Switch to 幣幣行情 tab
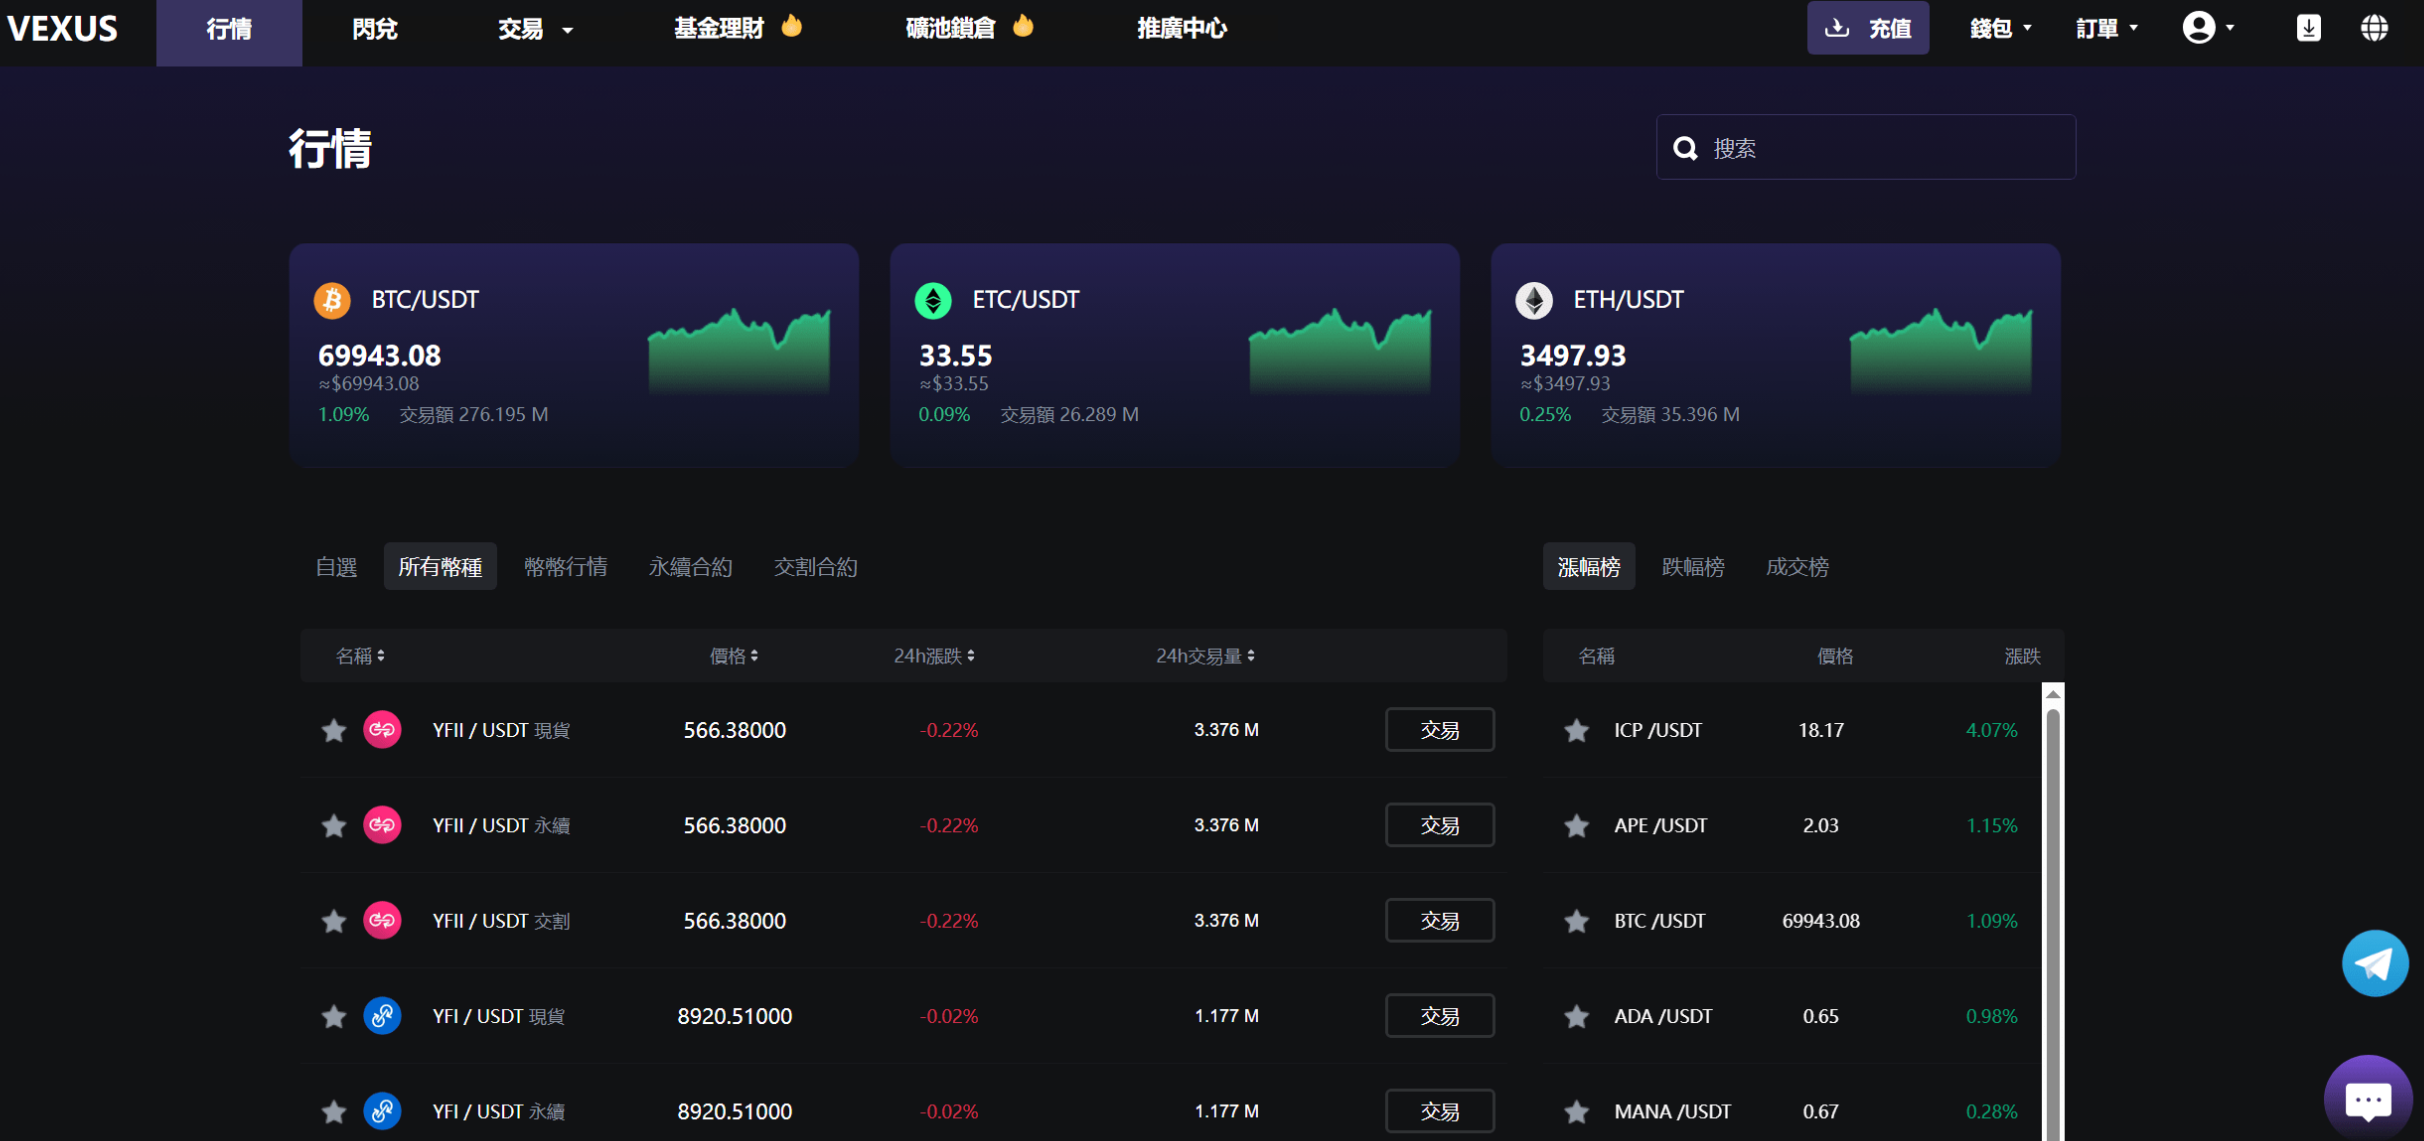The height and width of the screenshot is (1141, 2424). tap(565, 567)
